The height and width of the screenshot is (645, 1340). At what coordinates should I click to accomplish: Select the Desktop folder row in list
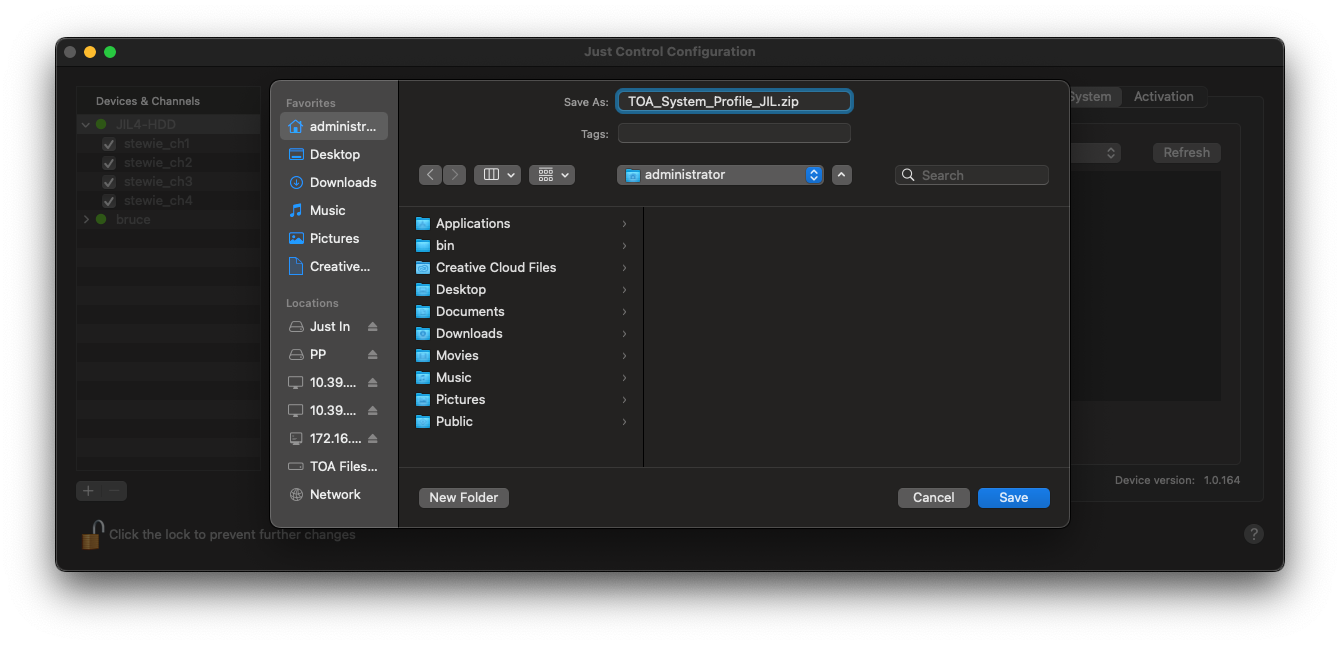pyautogui.click(x=521, y=289)
